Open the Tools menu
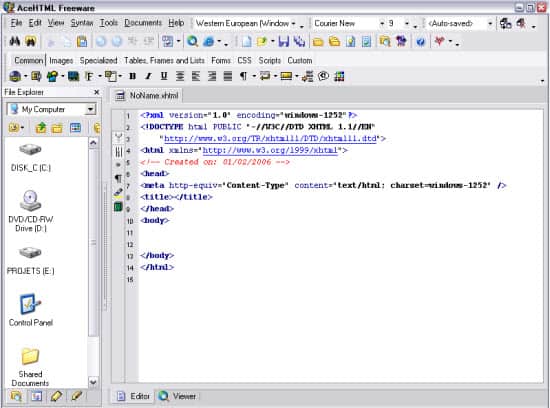The width and height of the screenshot is (550, 408). click(x=109, y=23)
